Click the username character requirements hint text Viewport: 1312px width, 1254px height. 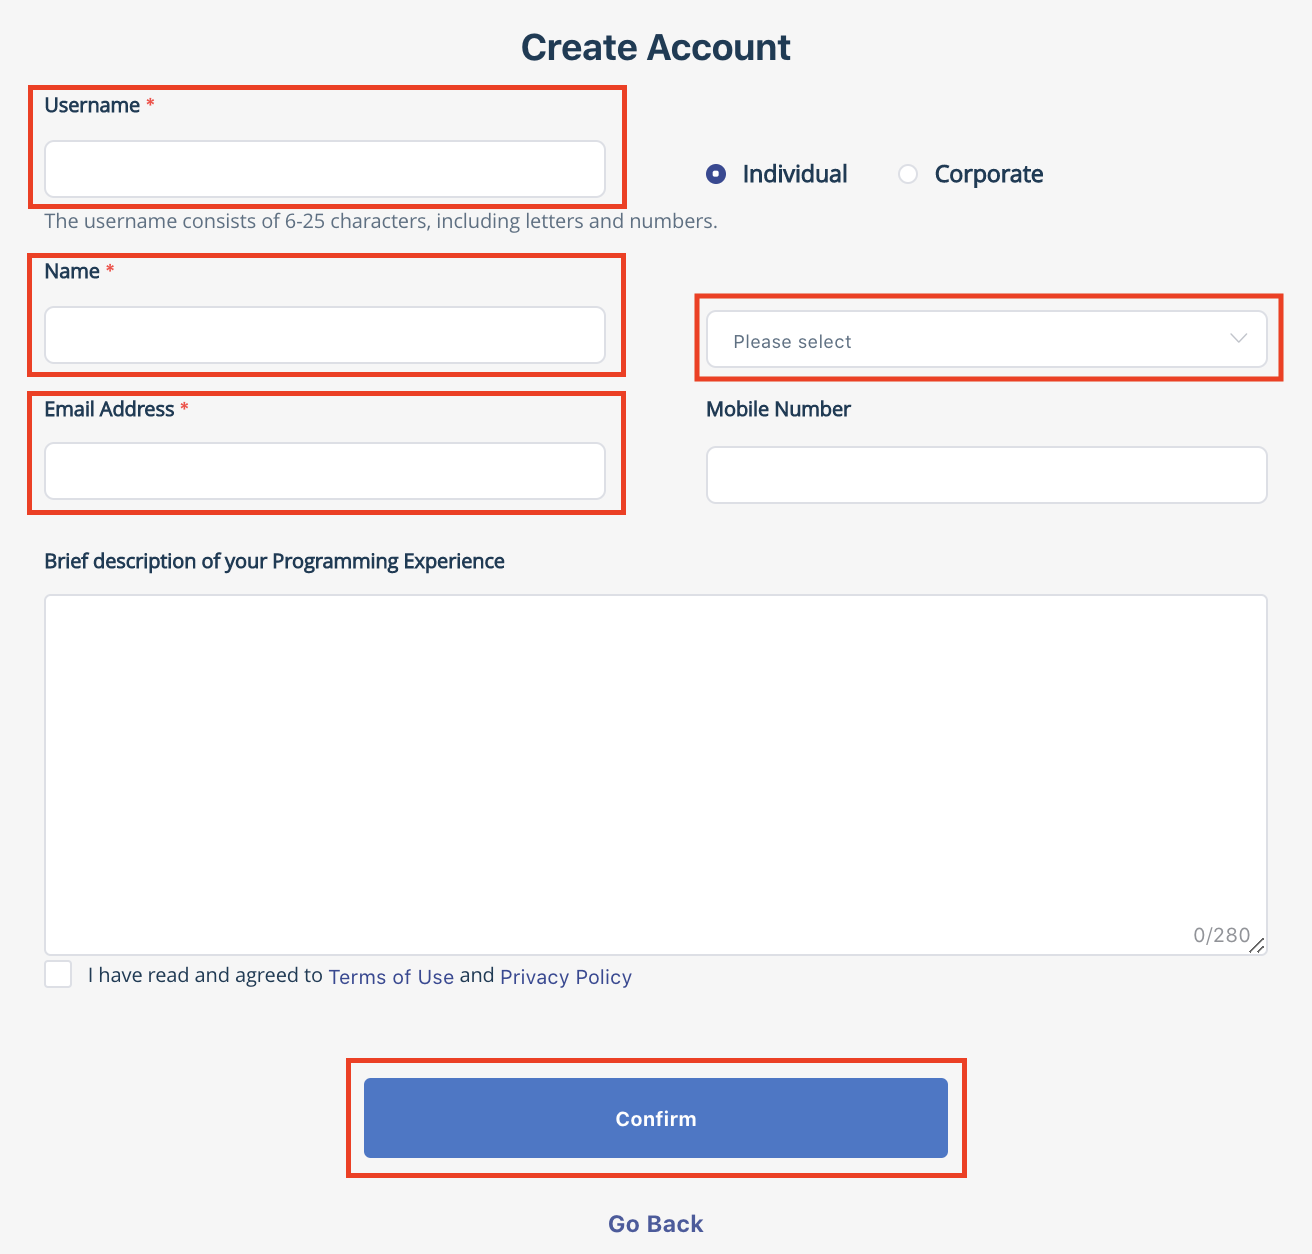coord(380,221)
